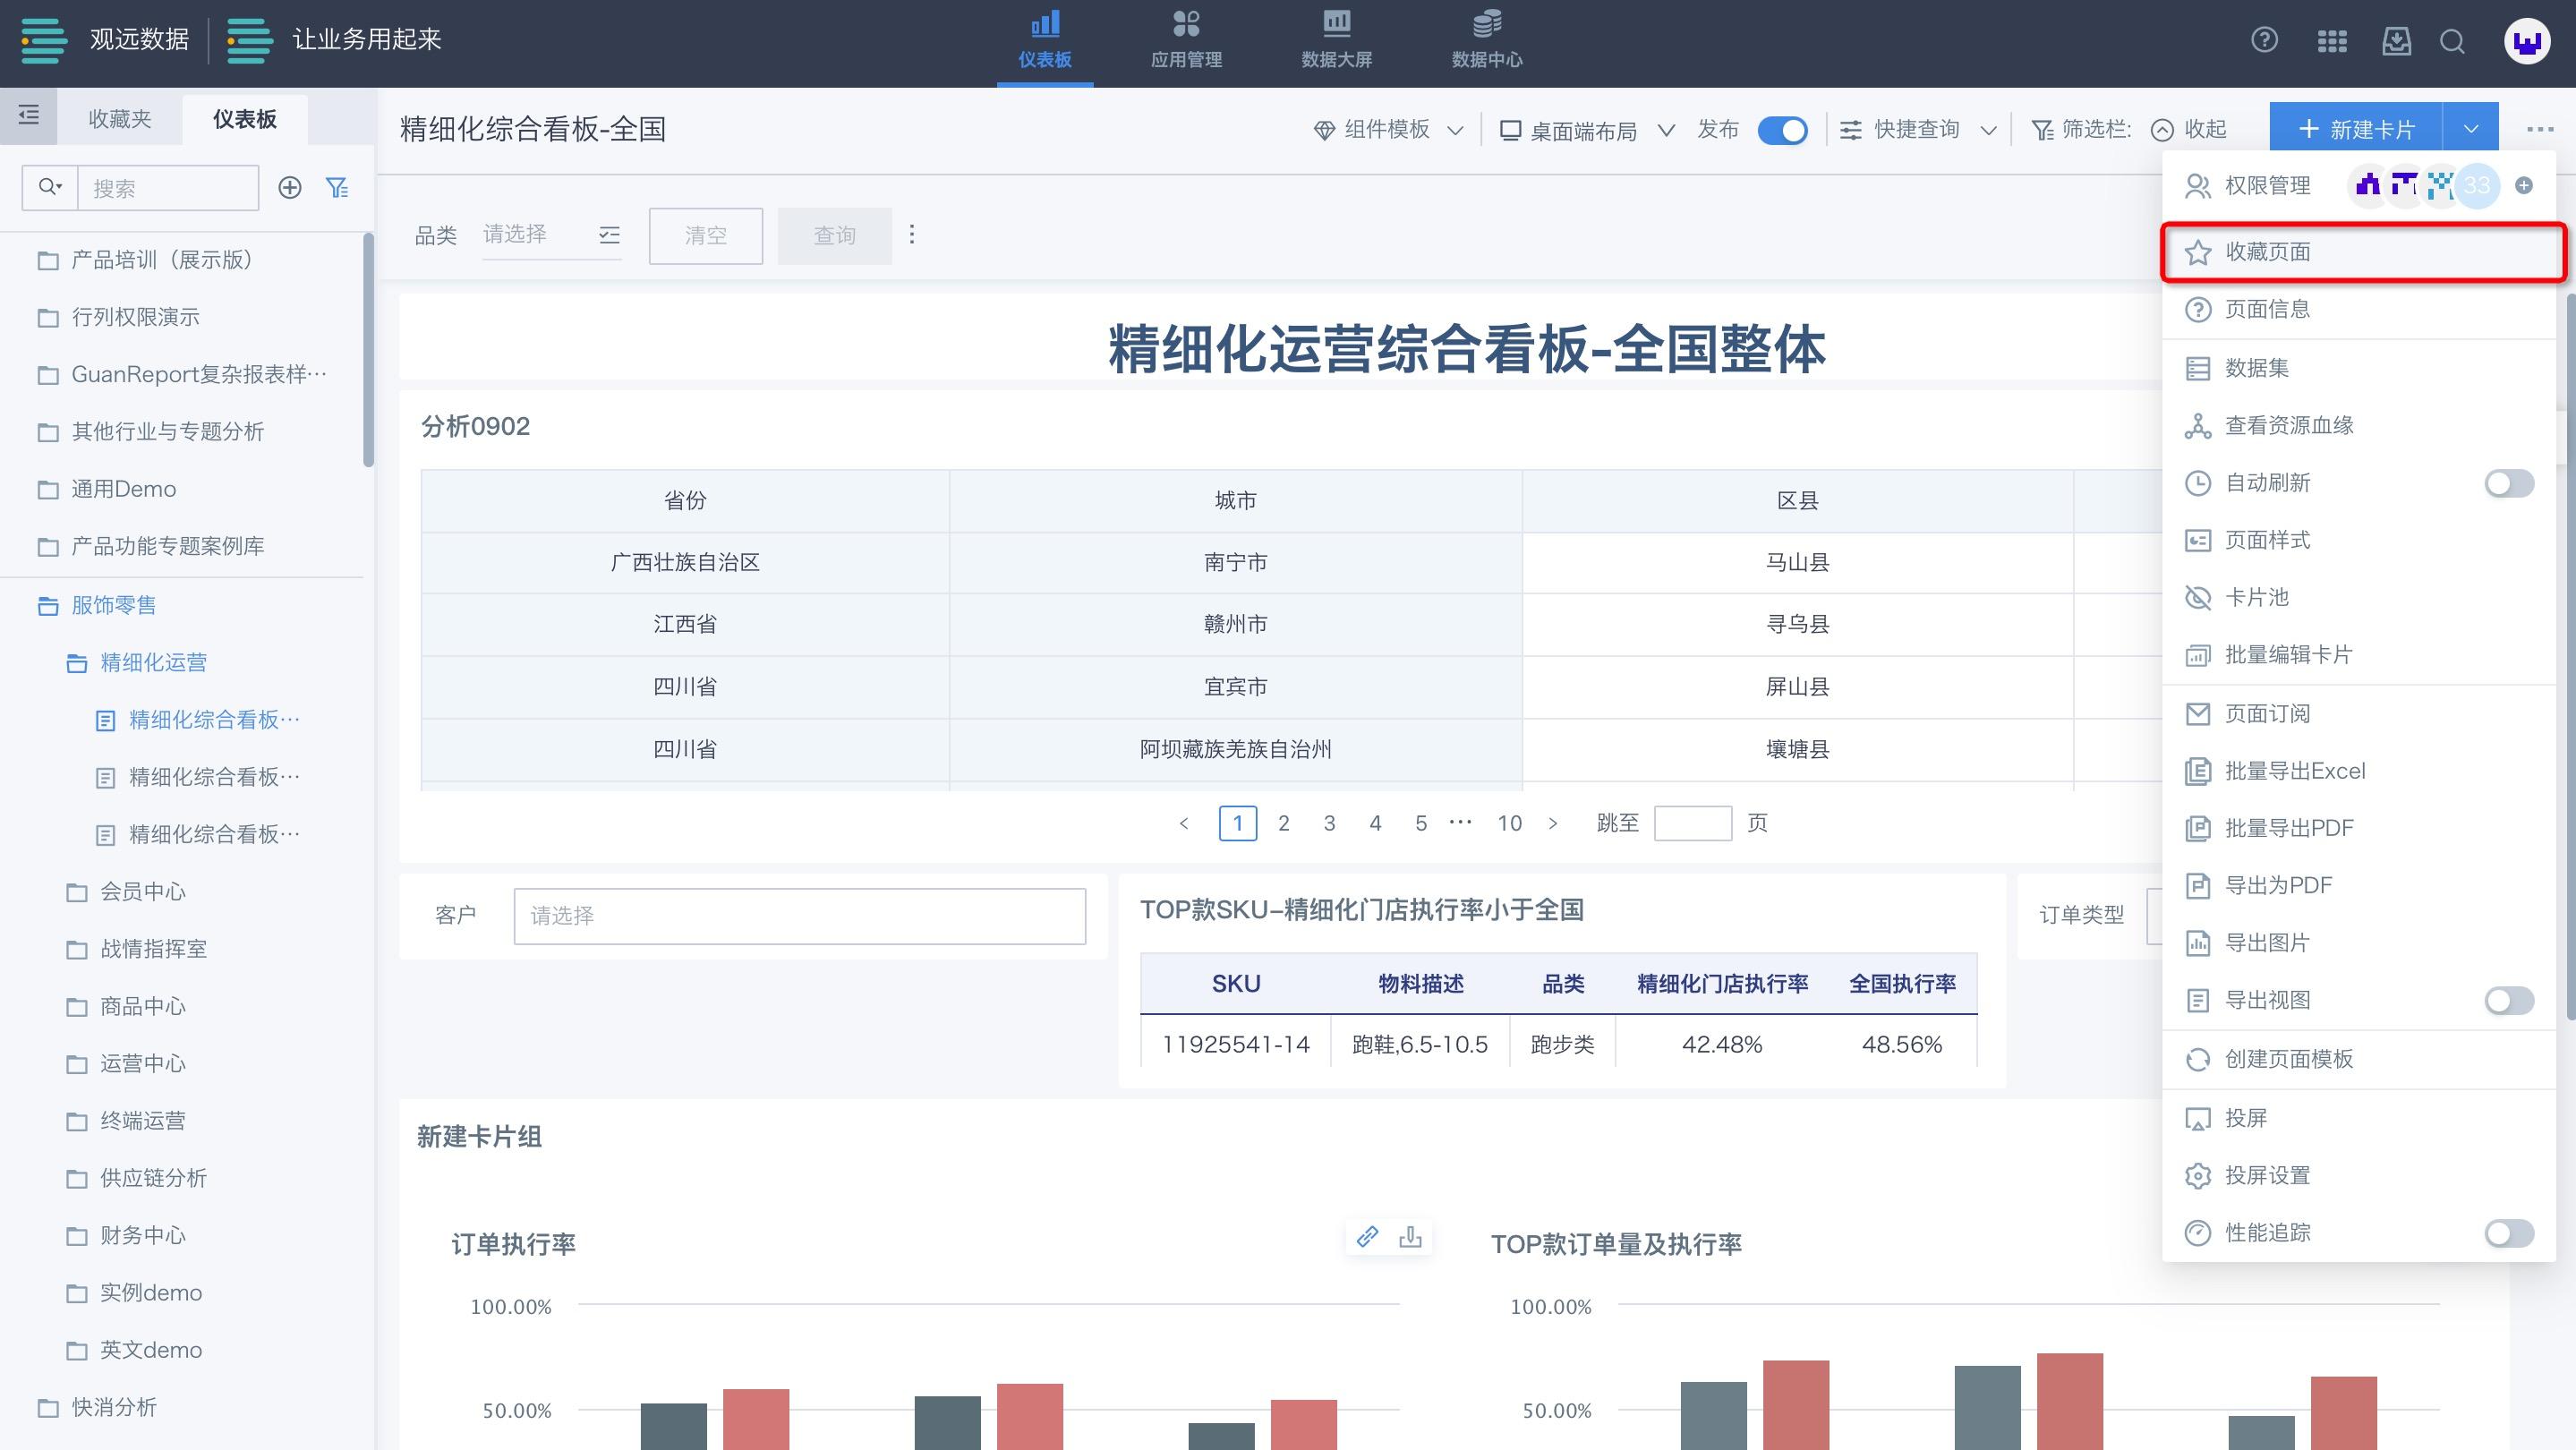
Task: Click the 新建卡片 button
Action: coord(2356,129)
